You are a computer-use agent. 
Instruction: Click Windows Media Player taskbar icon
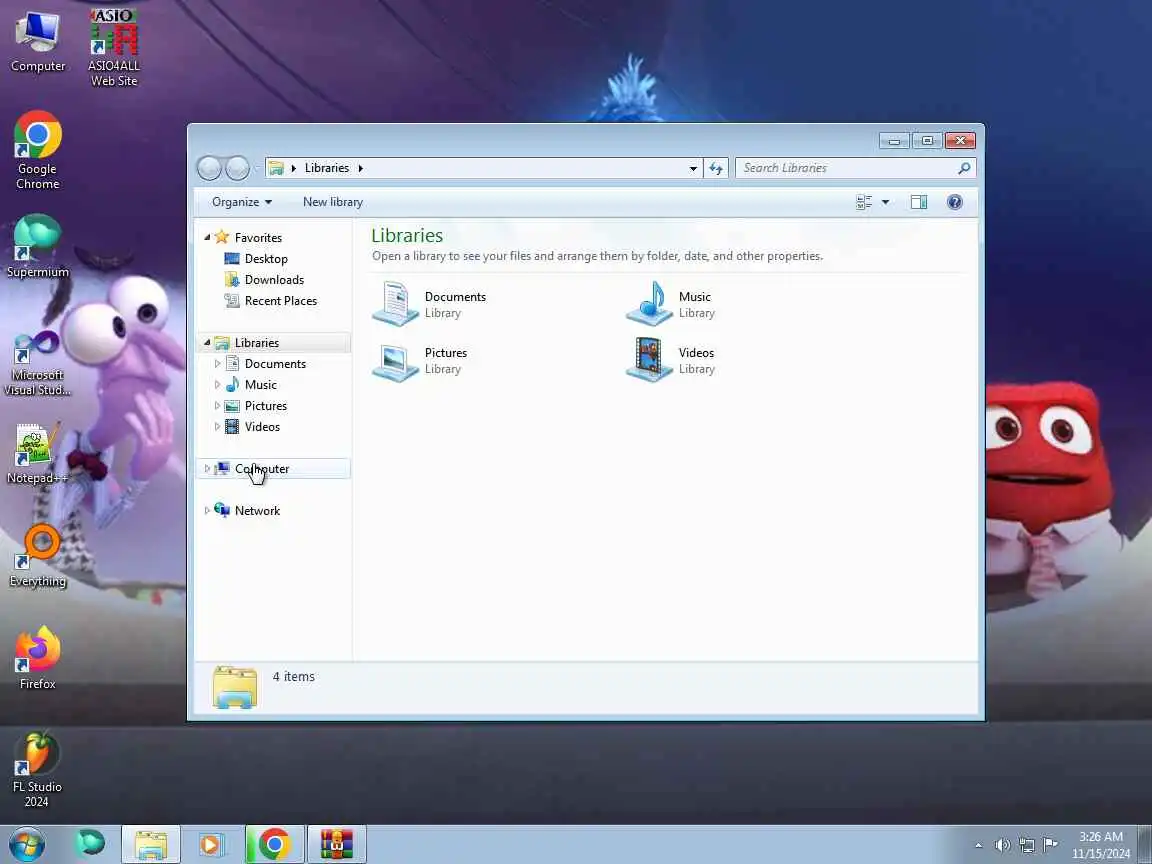click(211, 845)
